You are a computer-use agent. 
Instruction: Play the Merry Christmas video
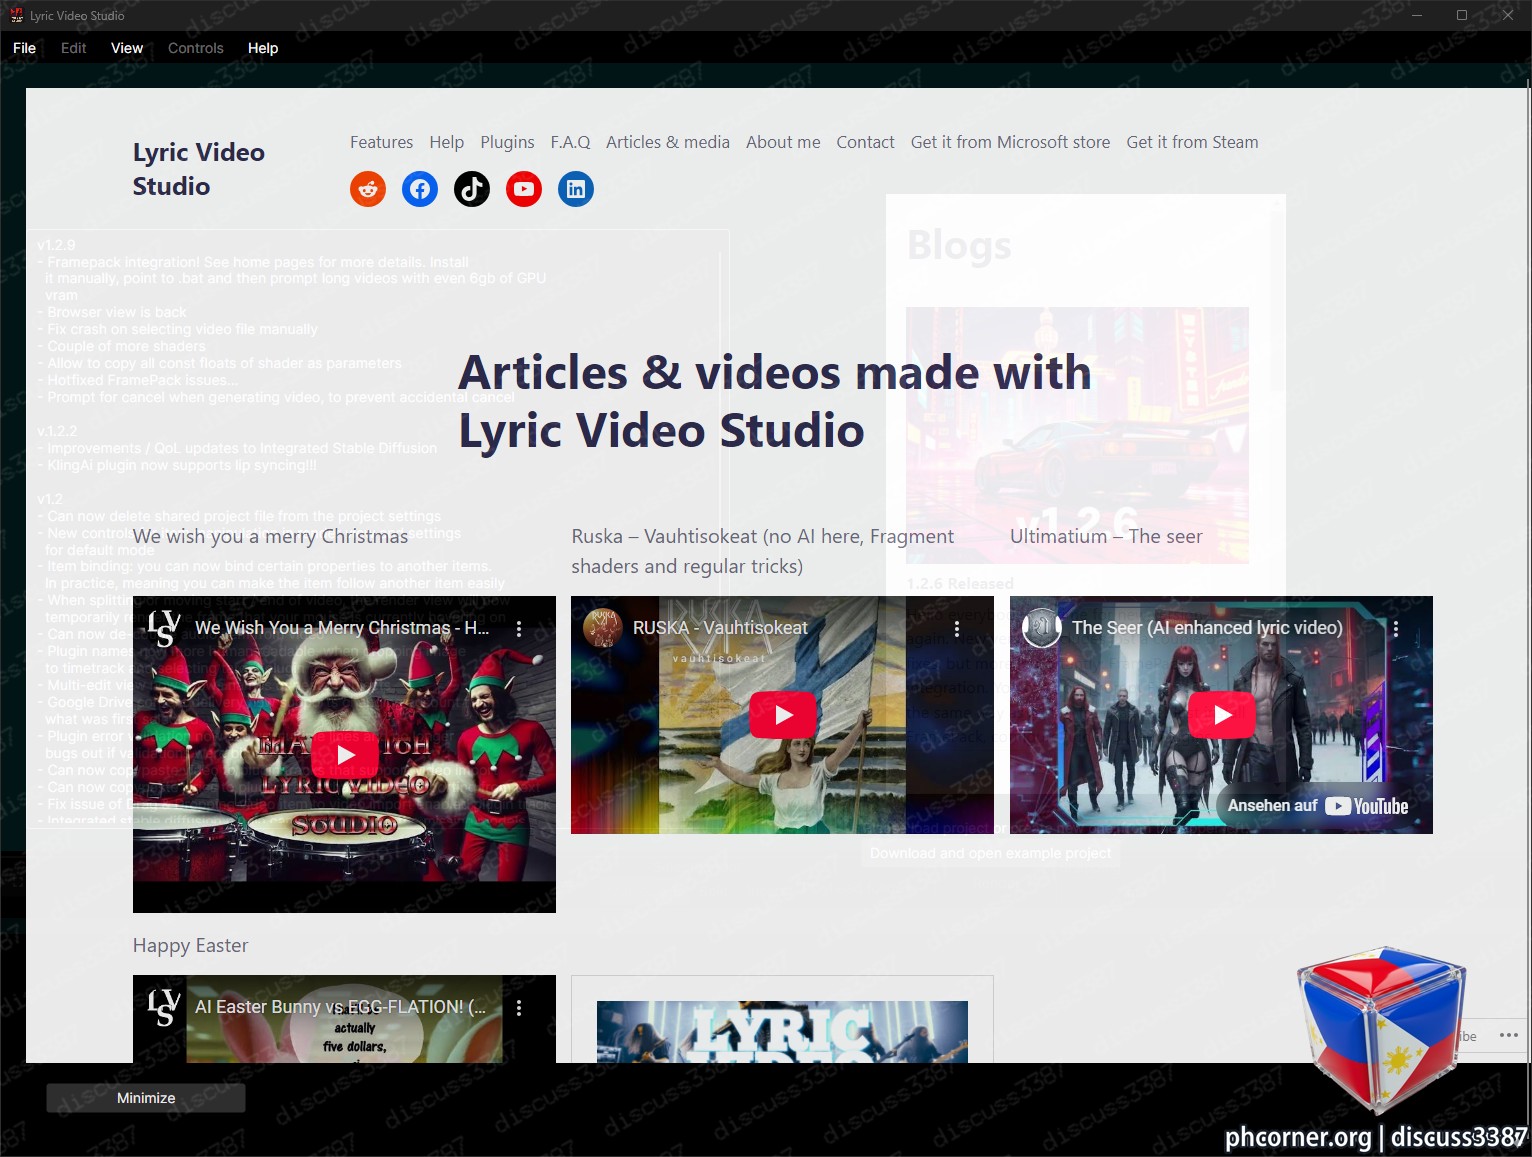[344, 754]
